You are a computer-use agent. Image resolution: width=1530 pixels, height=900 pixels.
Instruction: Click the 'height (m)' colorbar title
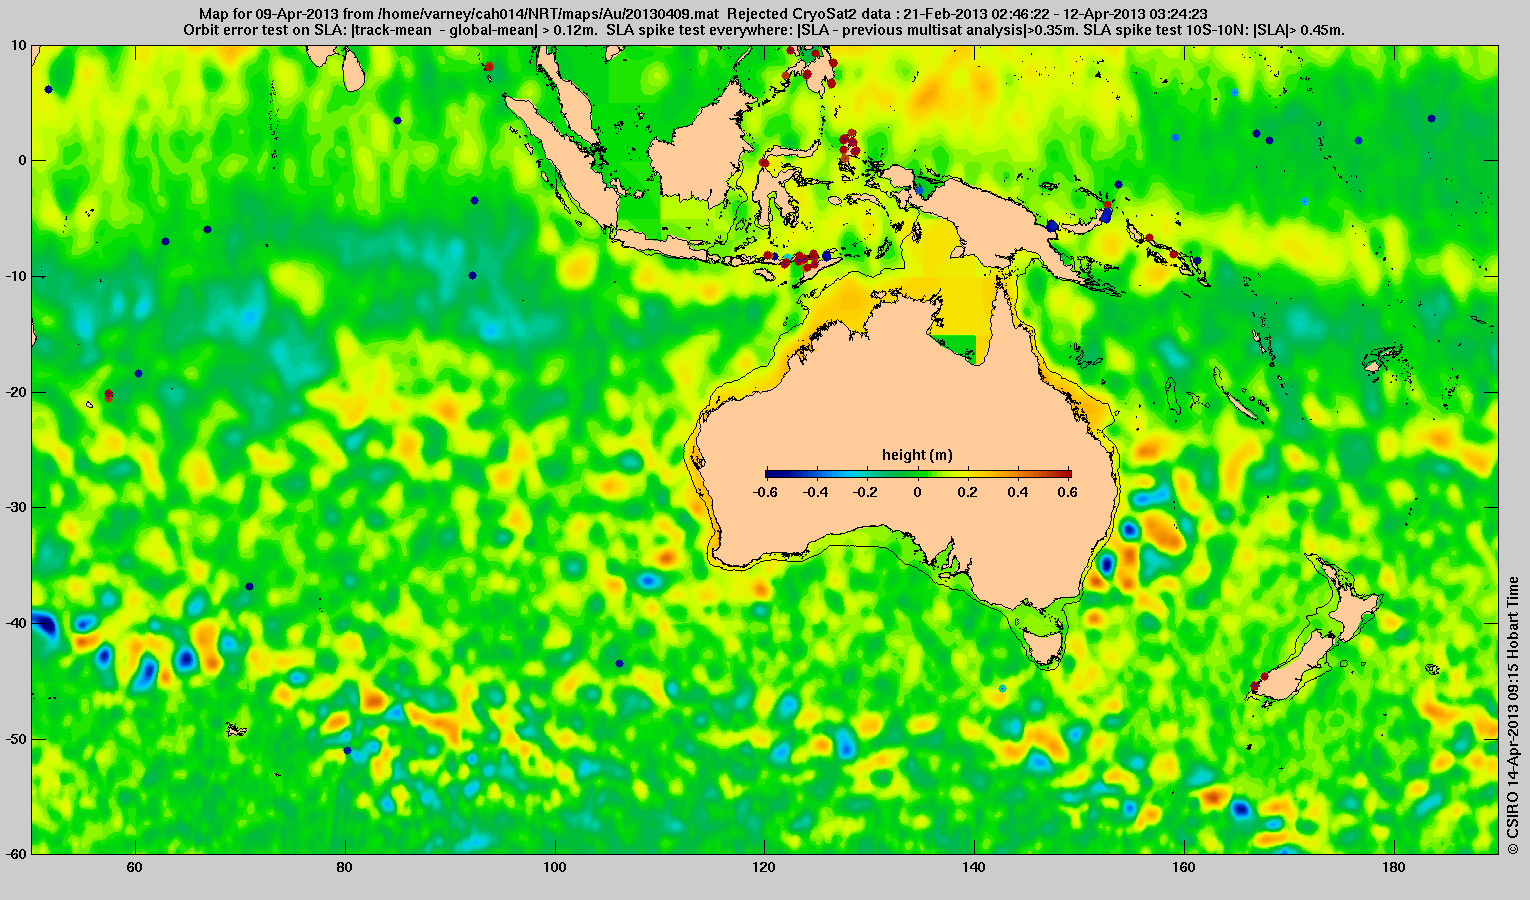pos(917,455)
